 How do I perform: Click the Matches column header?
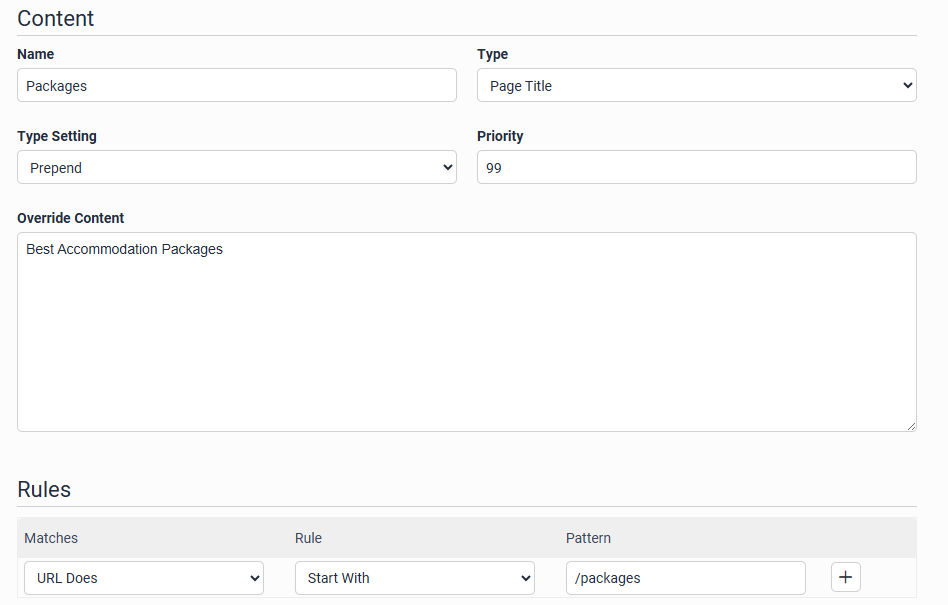pos(51,538)
